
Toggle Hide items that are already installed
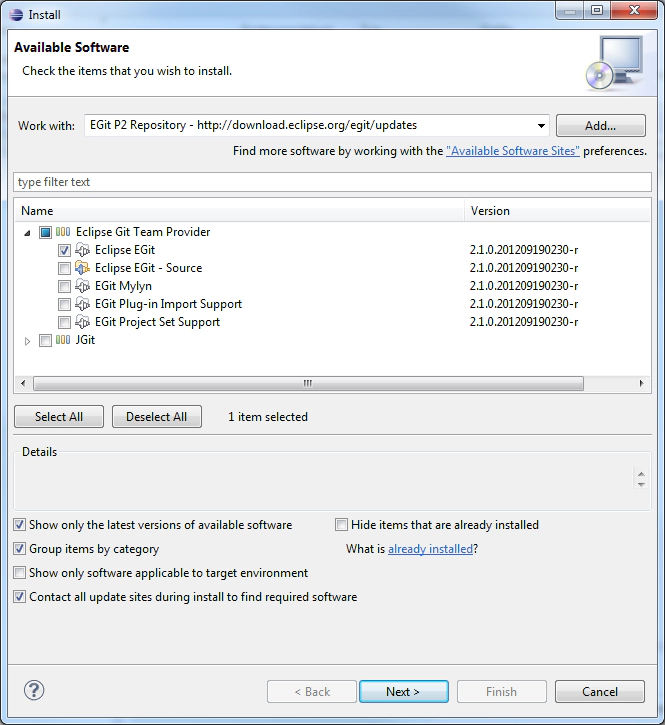(x=342, y=525)
